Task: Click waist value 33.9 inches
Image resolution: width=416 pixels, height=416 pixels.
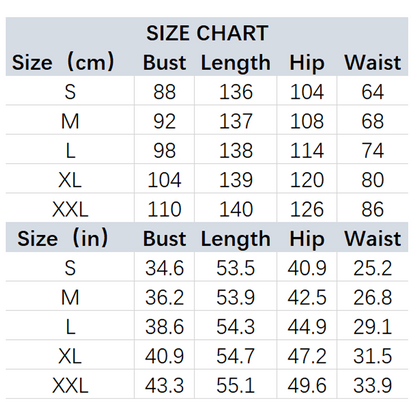Action: tap(373, 386)
